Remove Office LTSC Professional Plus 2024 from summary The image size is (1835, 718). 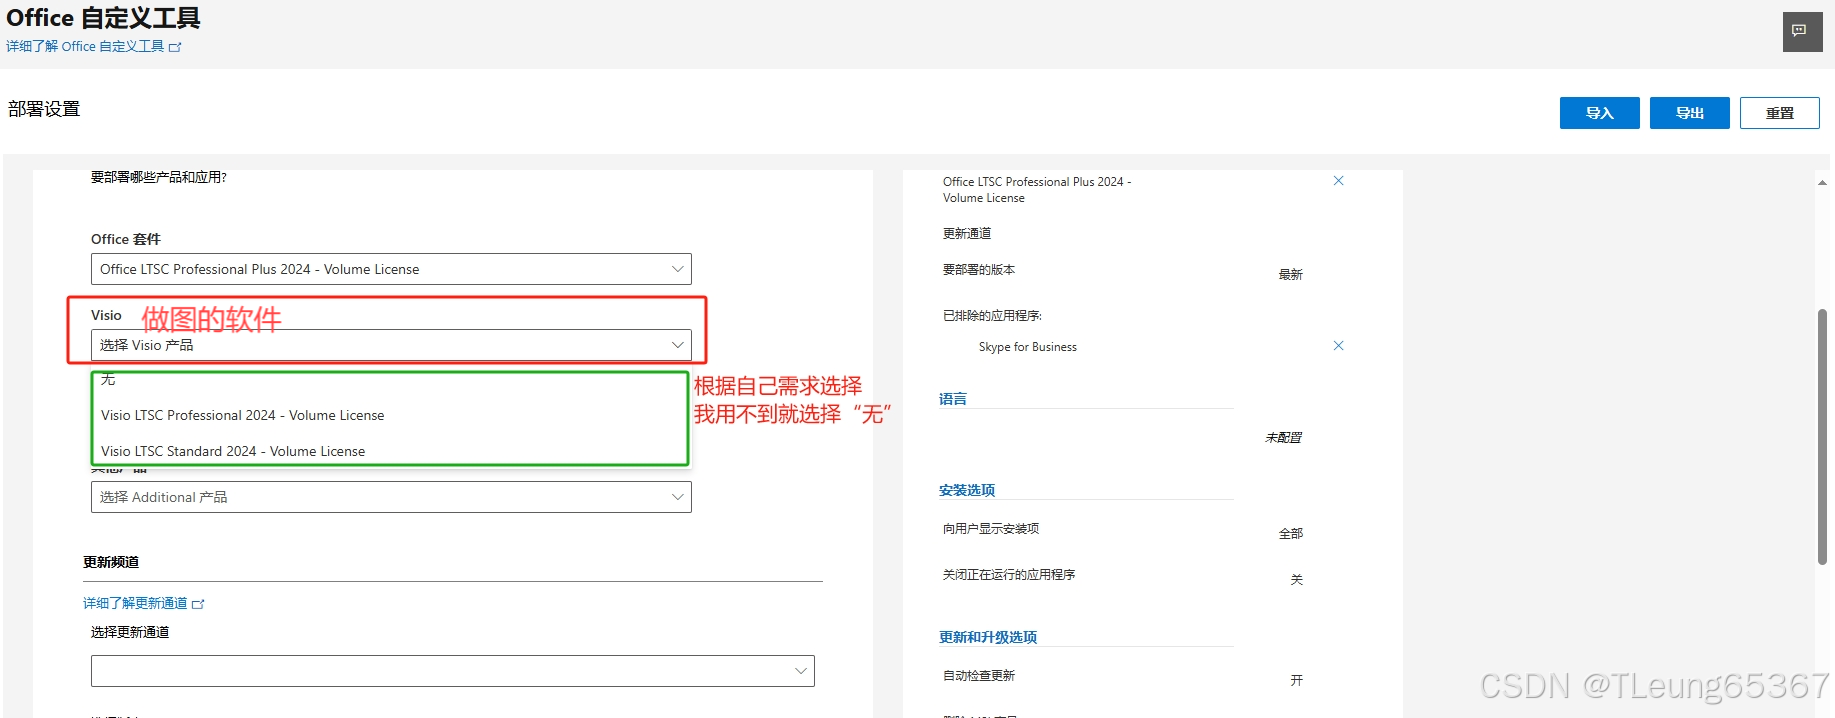1338,181
